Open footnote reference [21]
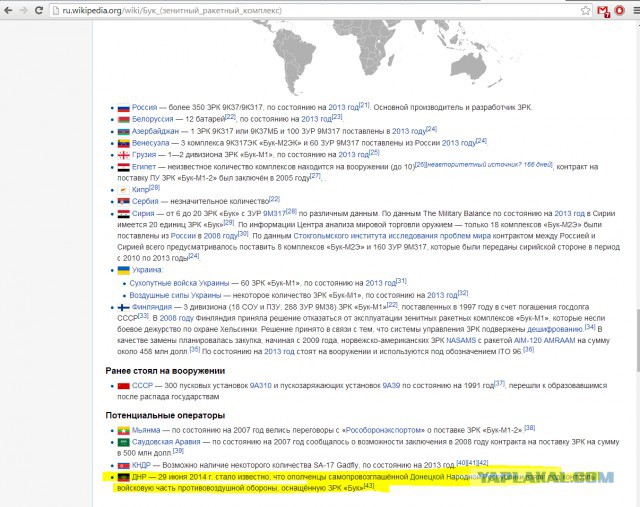Viewport: 640px width, 507px height. click(x=364, y=105)
